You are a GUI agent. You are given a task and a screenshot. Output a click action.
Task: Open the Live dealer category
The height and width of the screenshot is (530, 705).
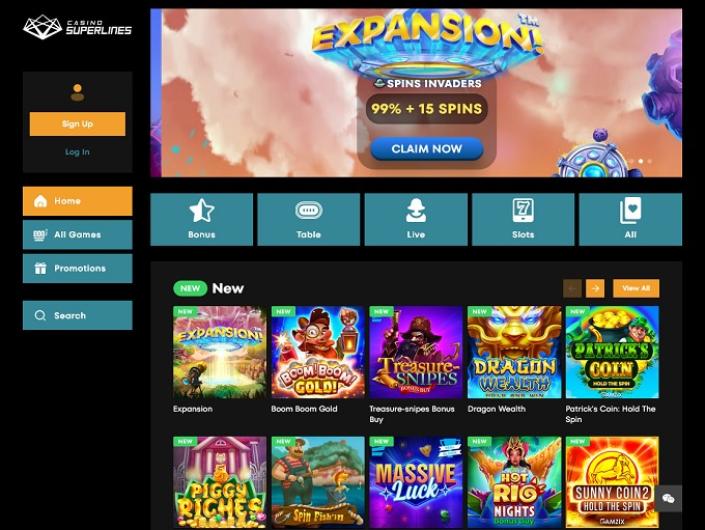pos(416,219)
